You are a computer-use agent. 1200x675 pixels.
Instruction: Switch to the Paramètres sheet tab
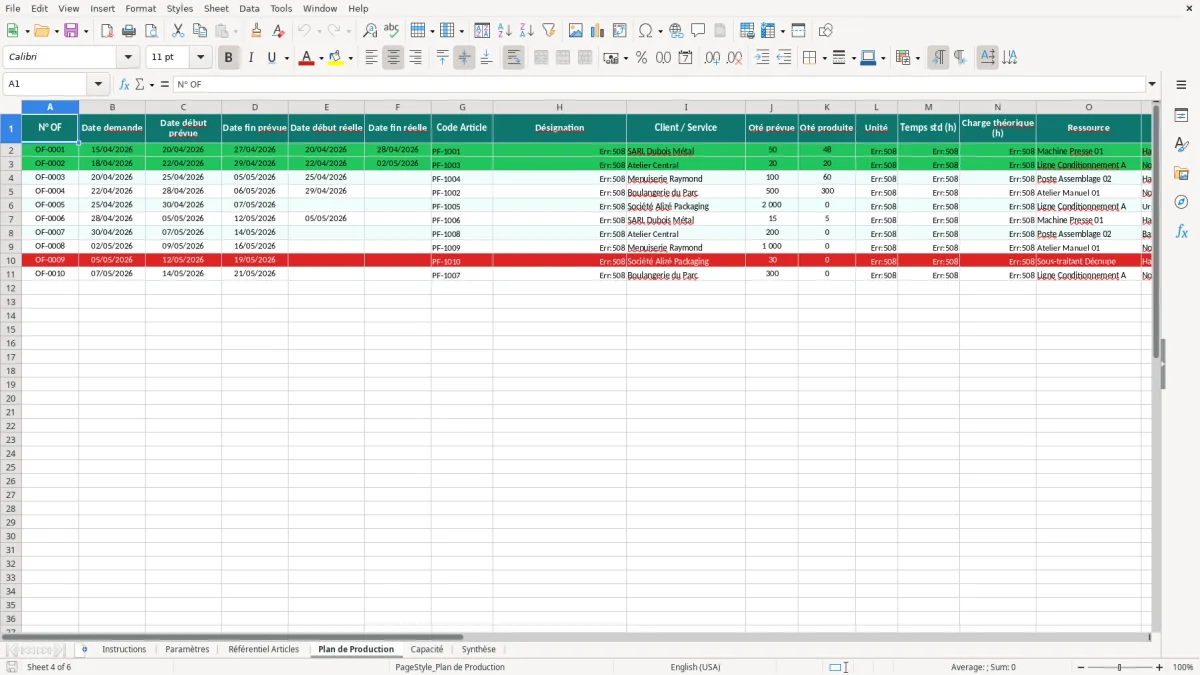187,649
